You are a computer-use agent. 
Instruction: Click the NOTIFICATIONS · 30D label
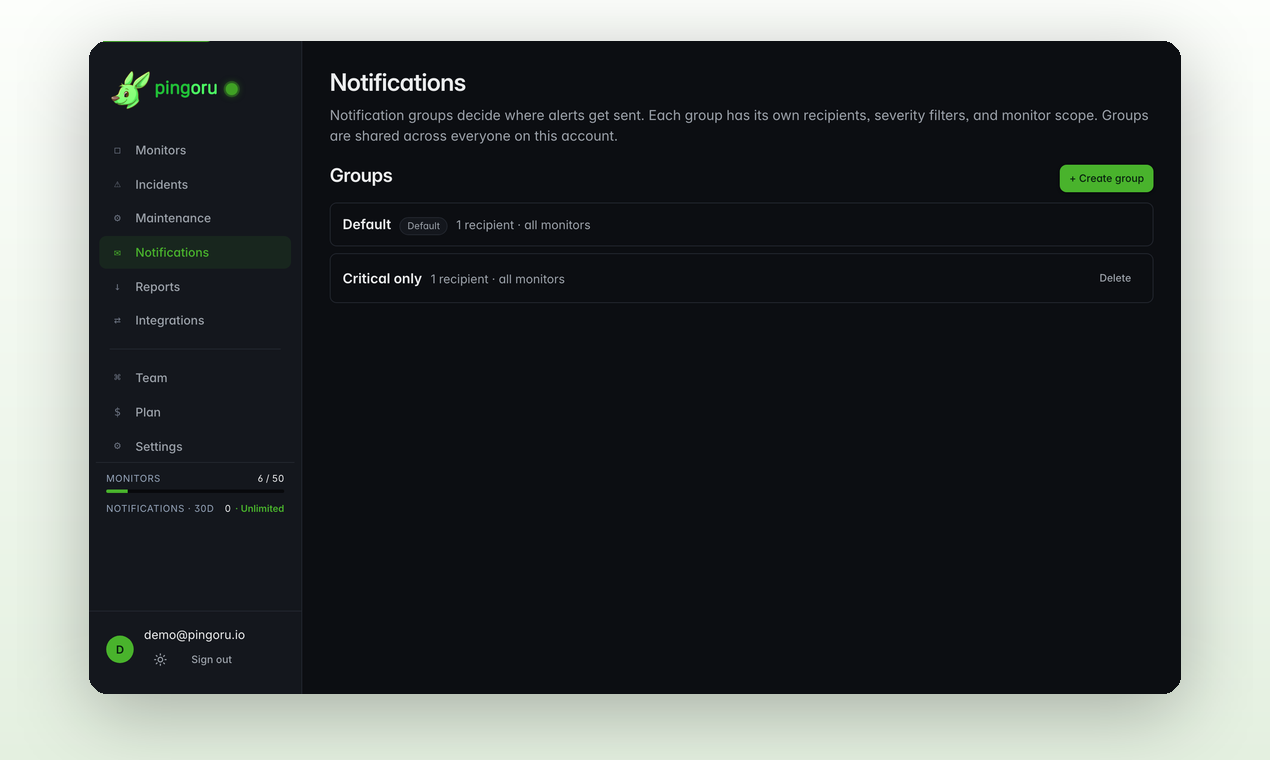(160, 509)
